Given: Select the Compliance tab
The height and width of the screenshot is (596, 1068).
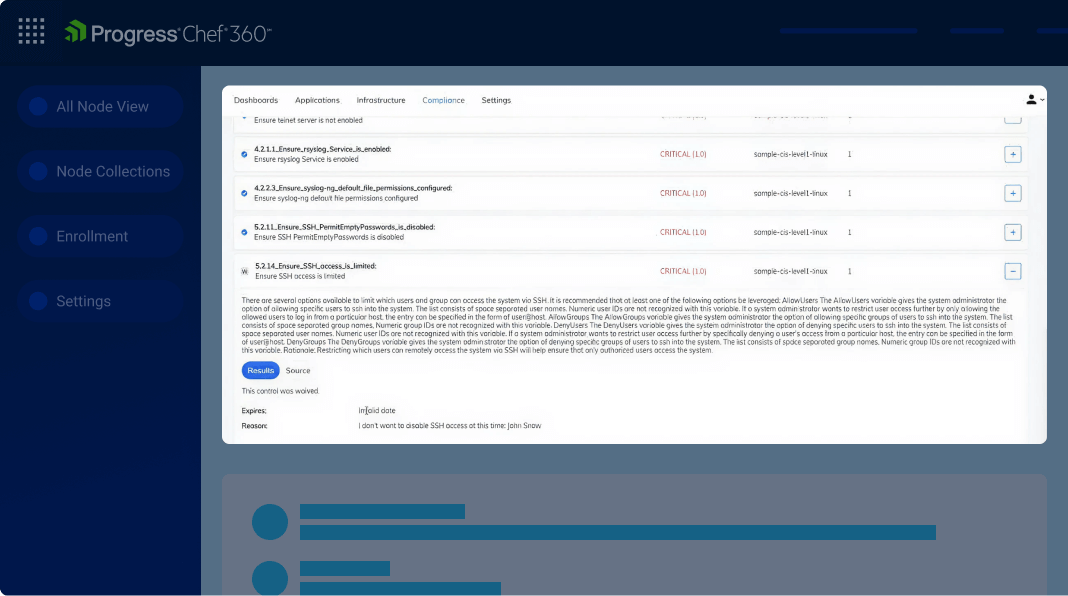Looking at the screenshot, I should point(443,100).
